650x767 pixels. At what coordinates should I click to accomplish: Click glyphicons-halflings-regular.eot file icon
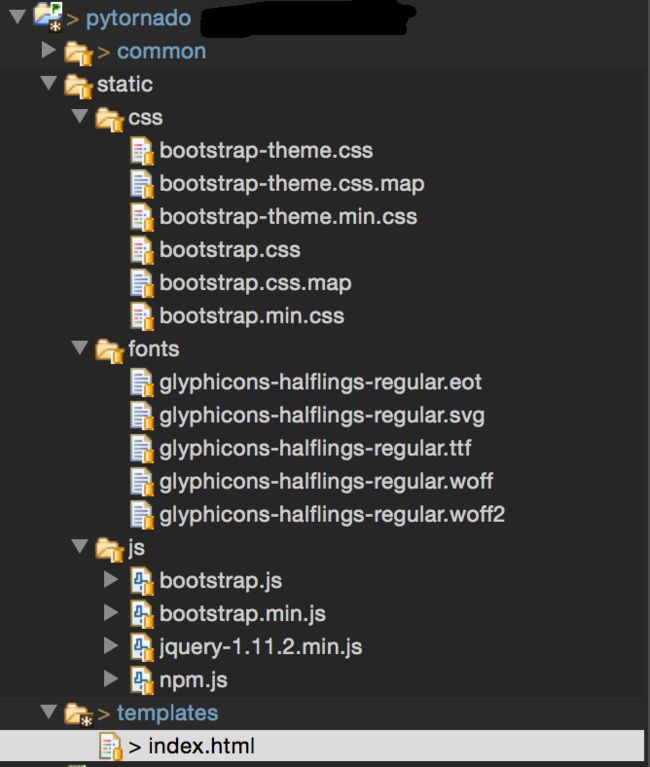142,383
